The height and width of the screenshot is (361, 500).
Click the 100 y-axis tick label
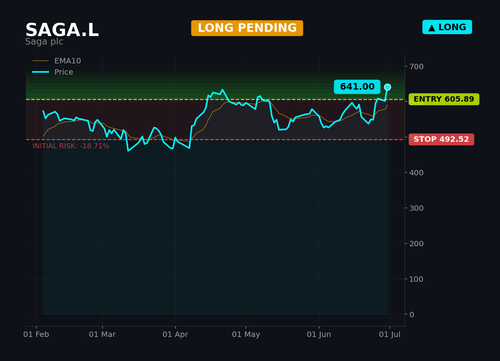(416, 279)
